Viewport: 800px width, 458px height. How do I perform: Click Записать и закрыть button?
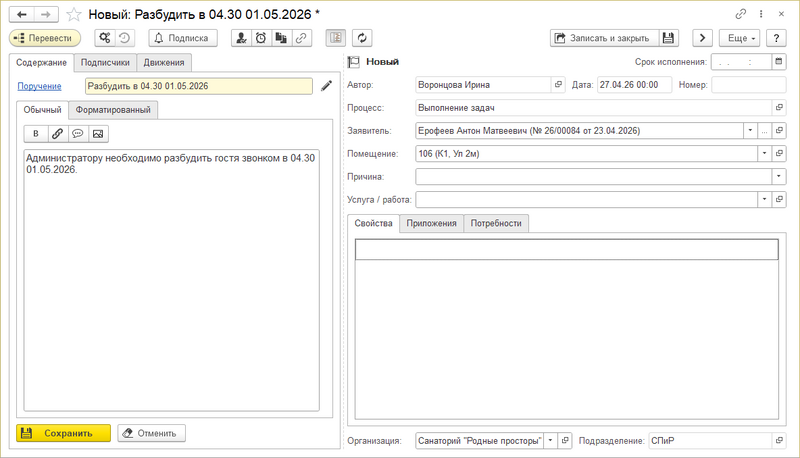(605, 38)
